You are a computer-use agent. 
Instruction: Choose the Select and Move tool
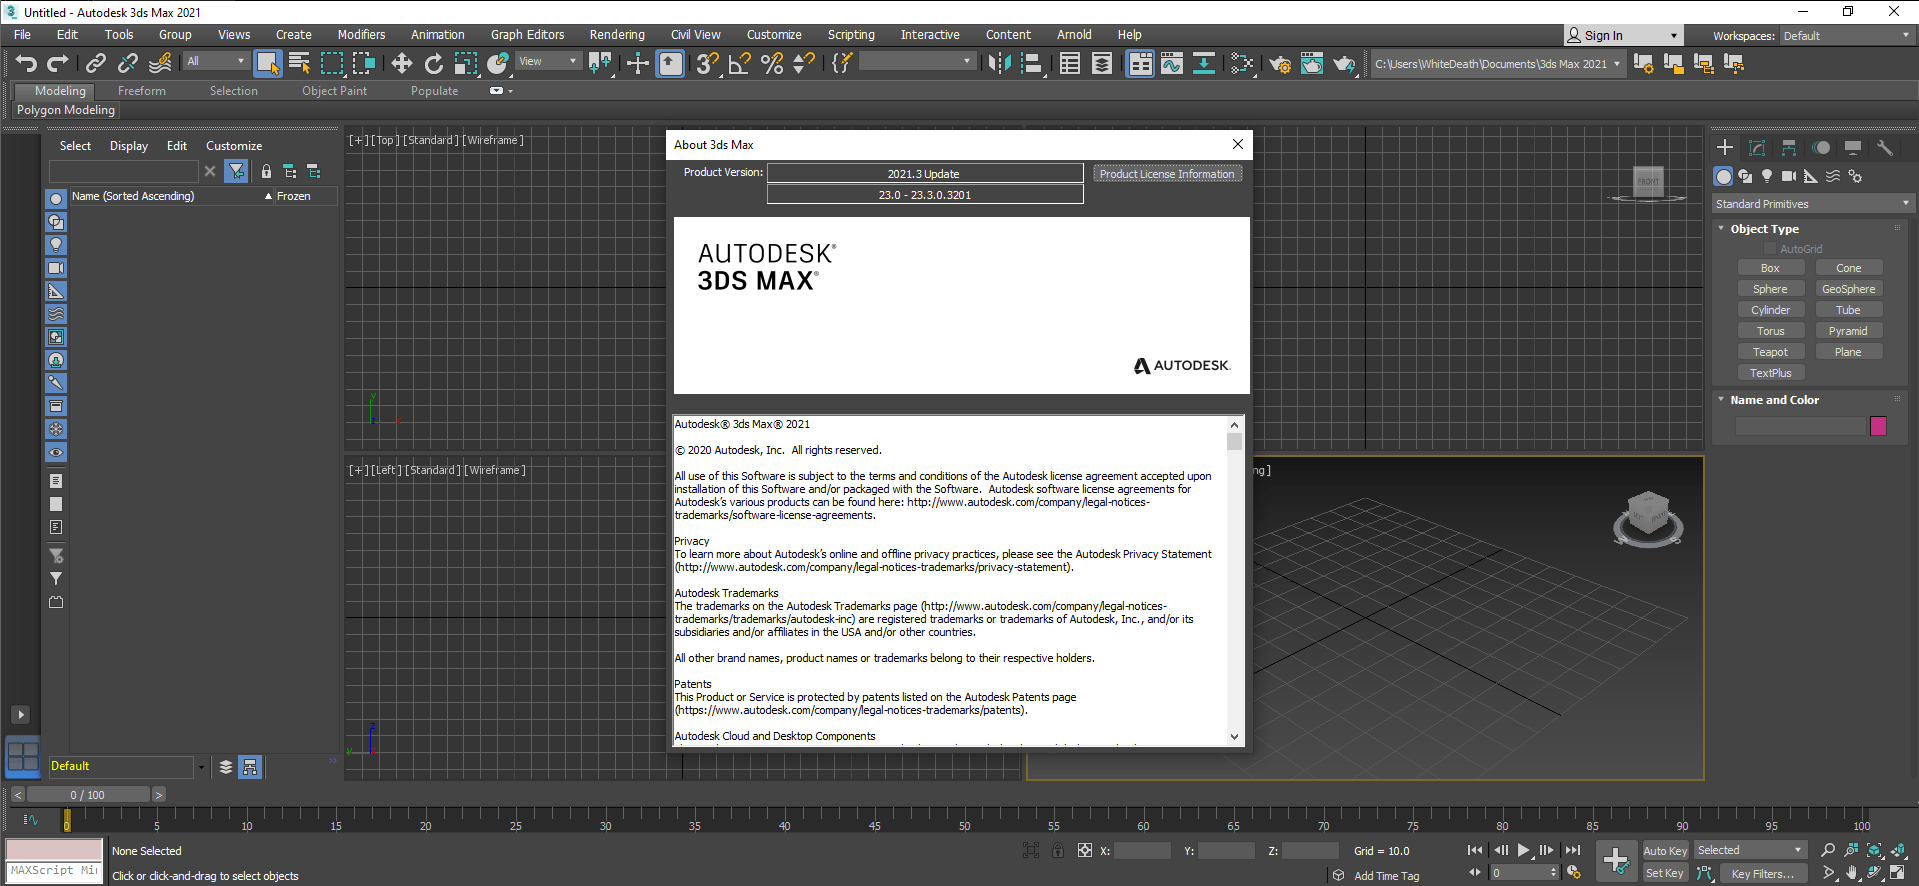click(x=401, y=64)
